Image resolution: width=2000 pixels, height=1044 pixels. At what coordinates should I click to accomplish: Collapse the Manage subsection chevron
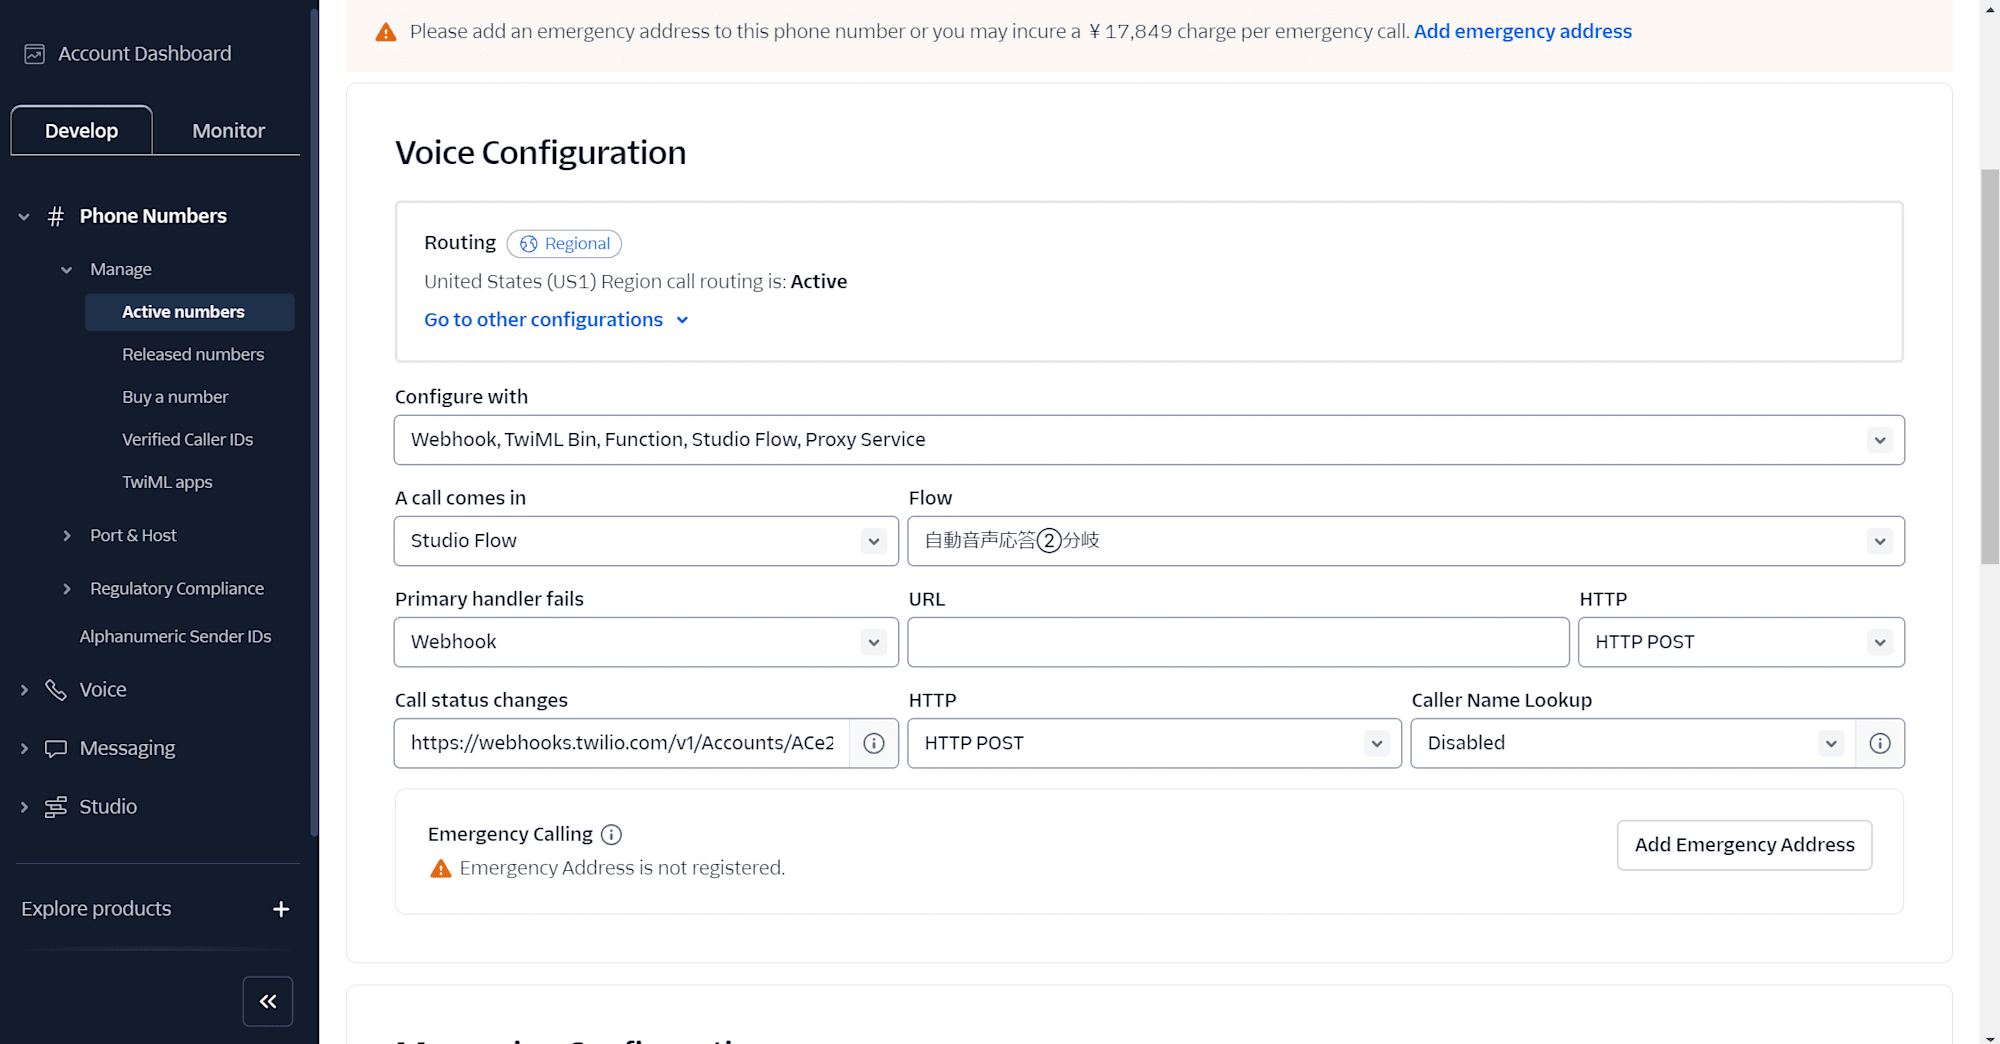pos(66,270)
